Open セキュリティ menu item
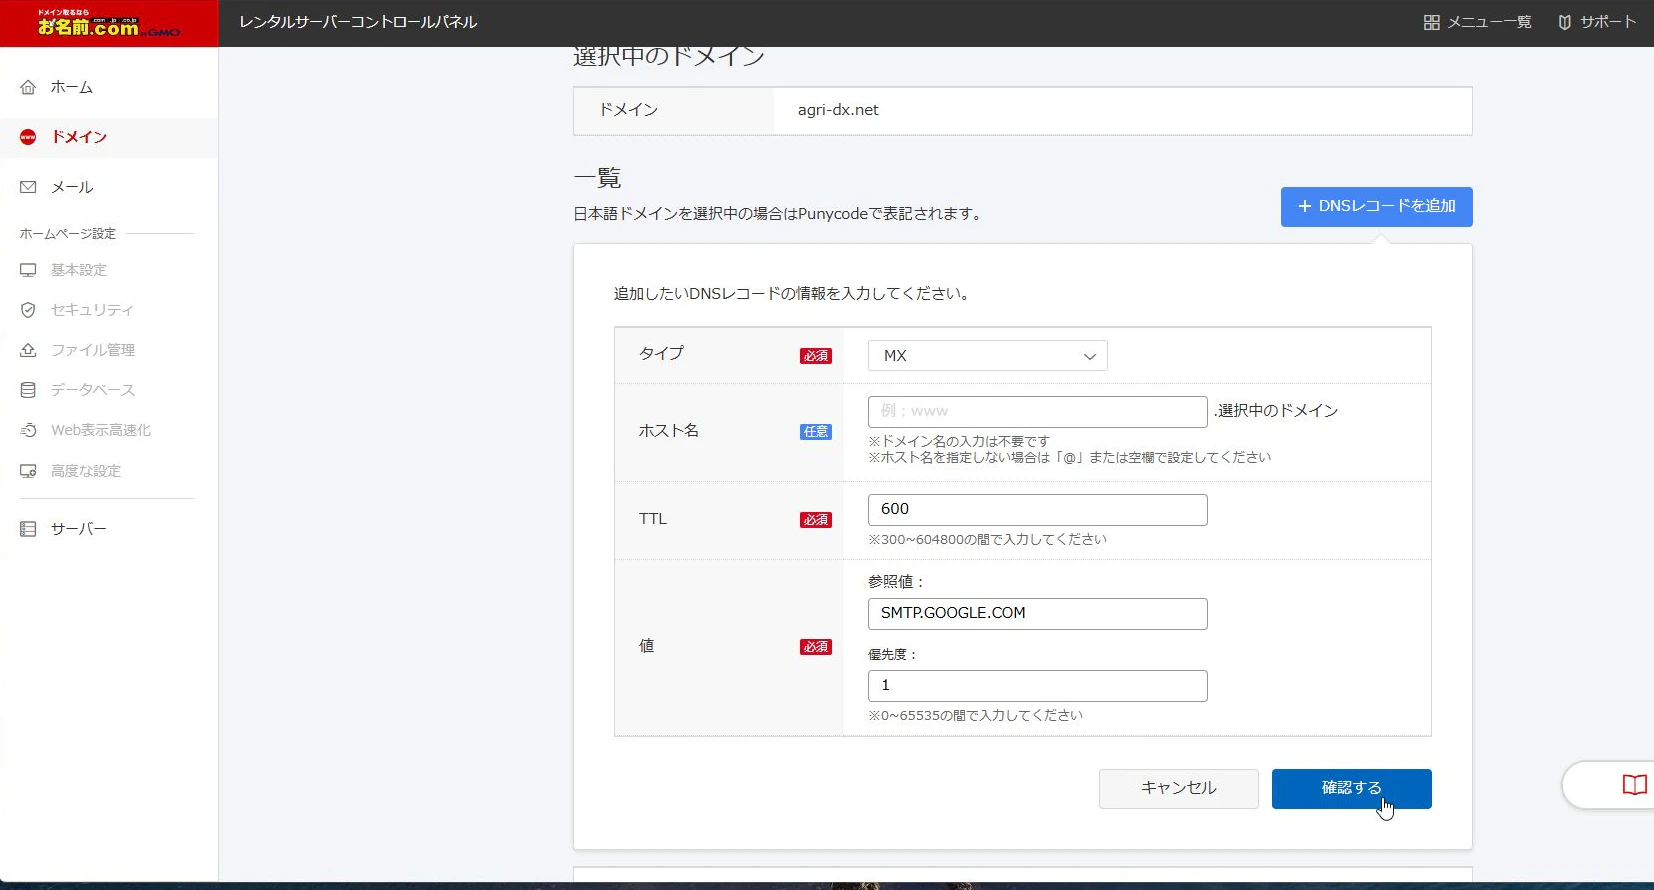The height and width of the screenshot is (890, 1654). [92, 310]
